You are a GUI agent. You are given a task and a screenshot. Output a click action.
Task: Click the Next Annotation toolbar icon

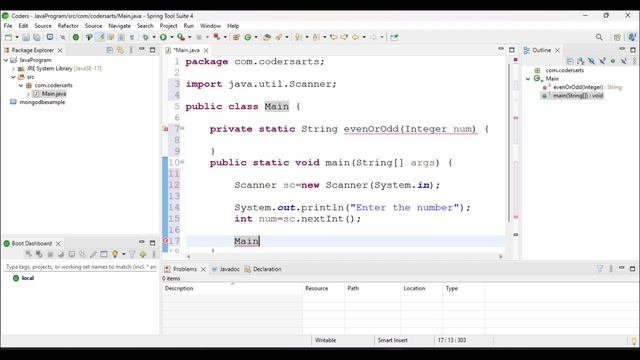(x=298, y=37)
